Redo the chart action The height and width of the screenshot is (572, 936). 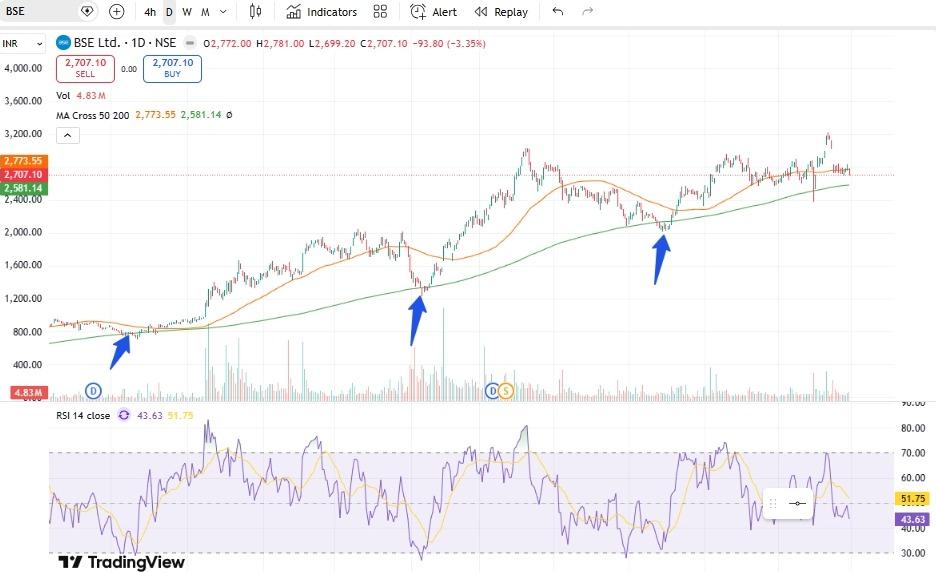(588, 11)
